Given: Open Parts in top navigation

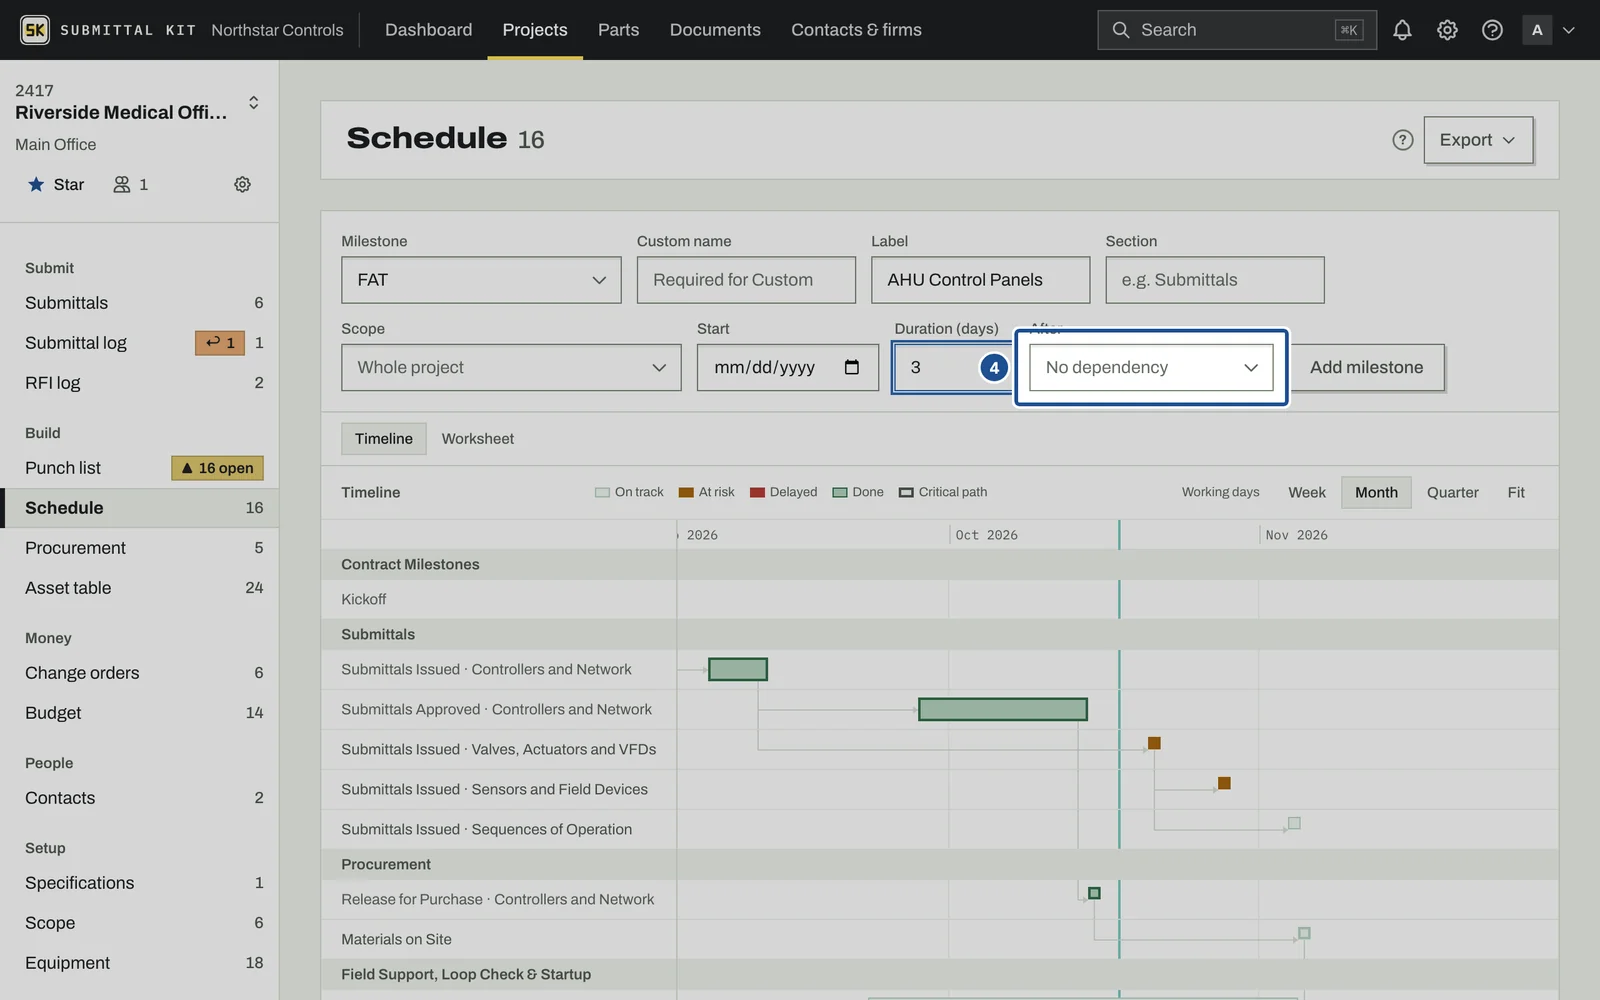Looking at the screenshot, I should 618,30.
